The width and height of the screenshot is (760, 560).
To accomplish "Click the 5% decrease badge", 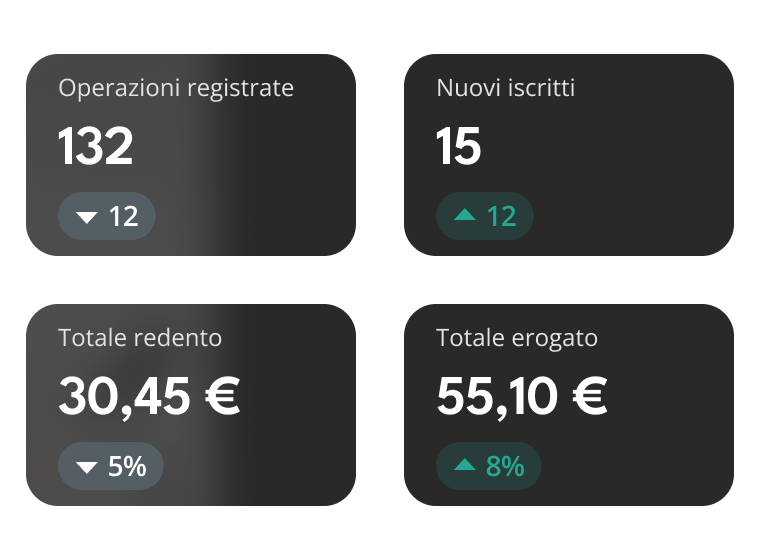I will point(111,466).
